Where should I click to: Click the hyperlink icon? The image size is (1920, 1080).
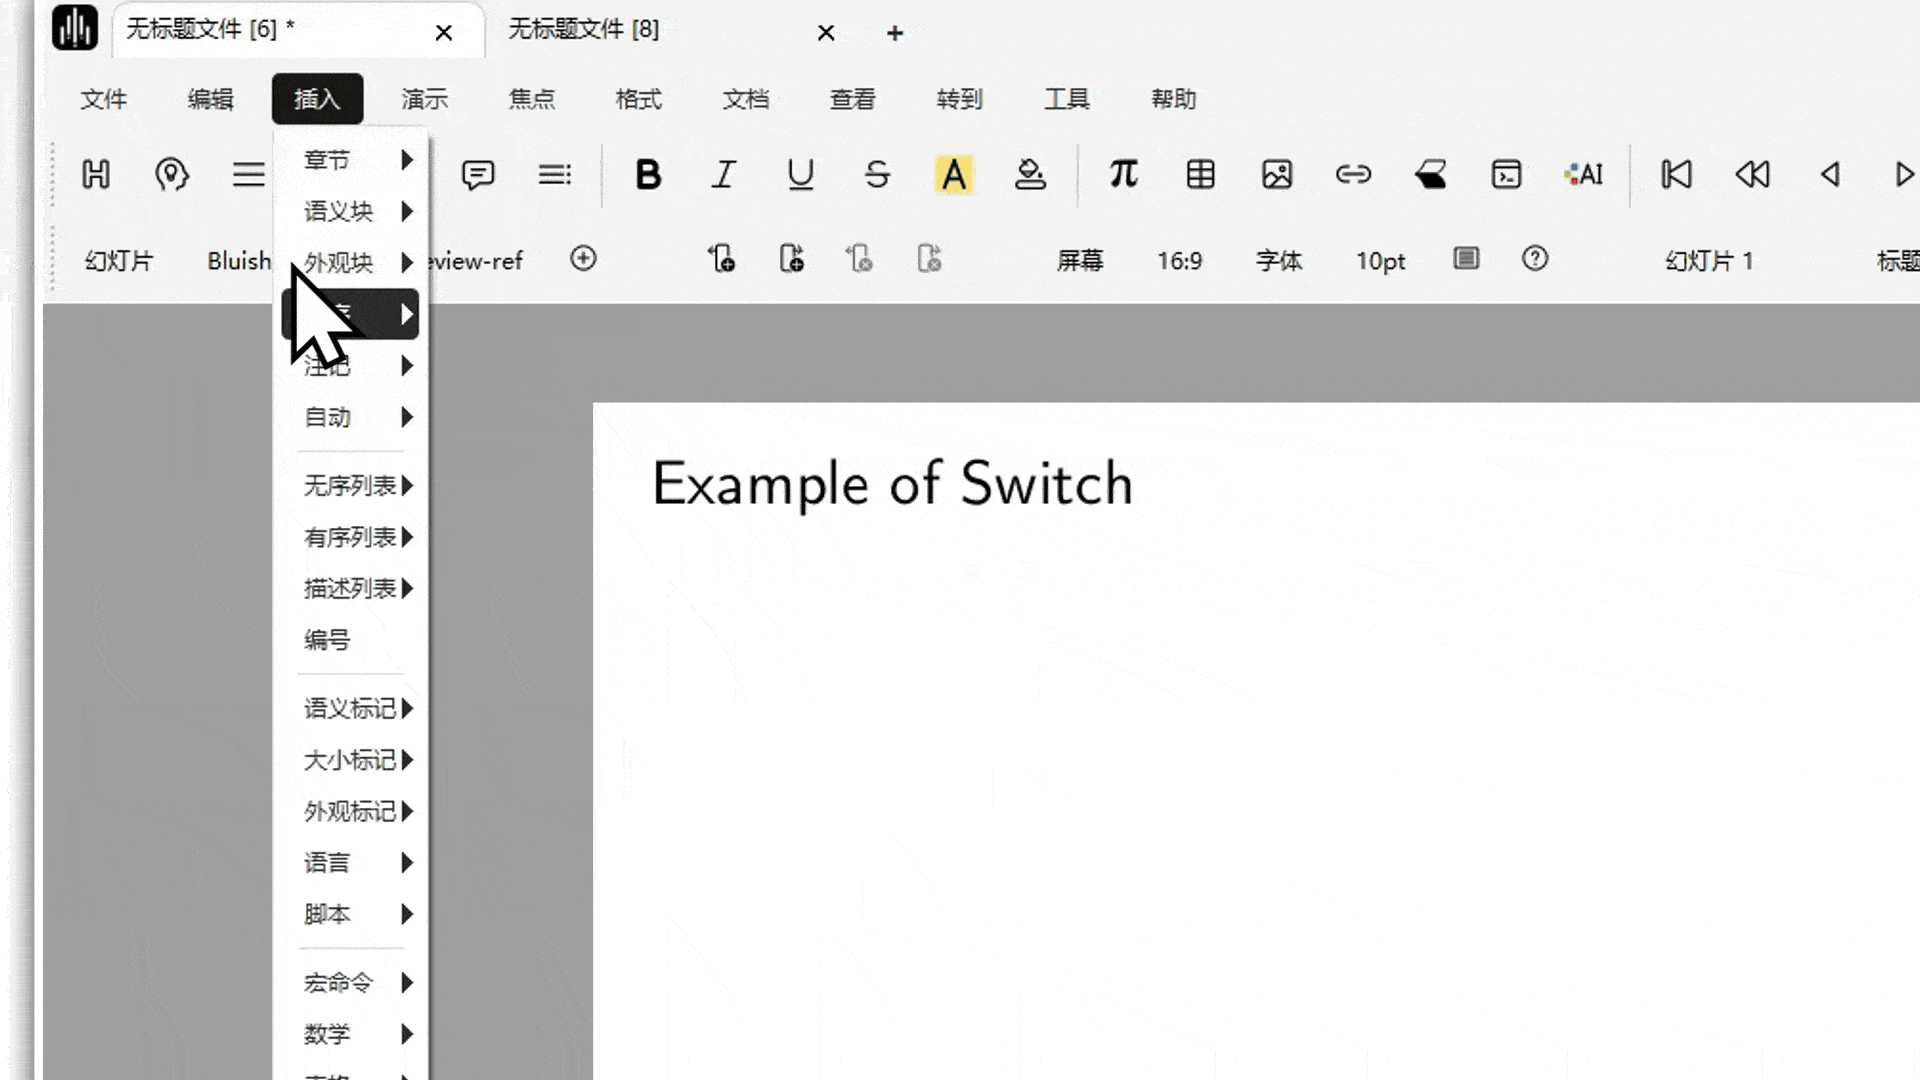coord(1353,175)
